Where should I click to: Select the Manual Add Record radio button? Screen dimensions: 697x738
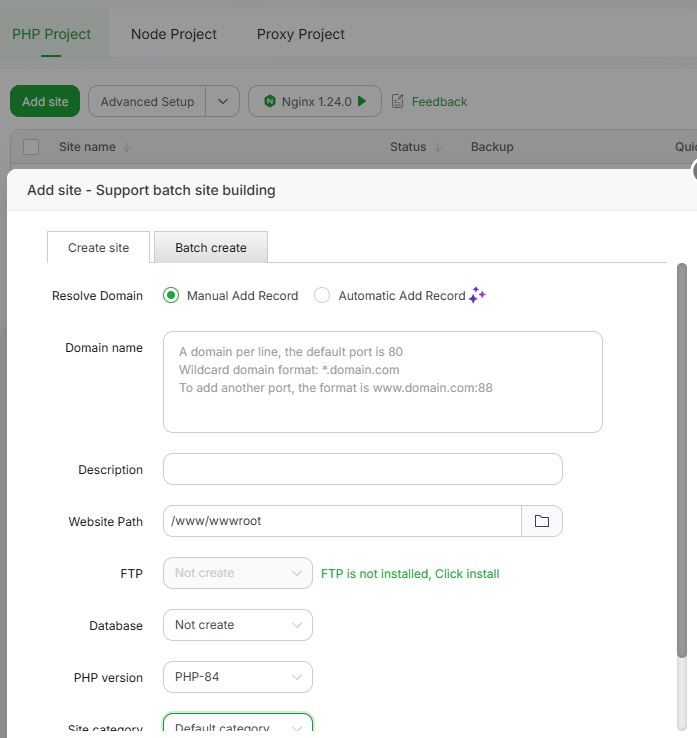[171, 295]
